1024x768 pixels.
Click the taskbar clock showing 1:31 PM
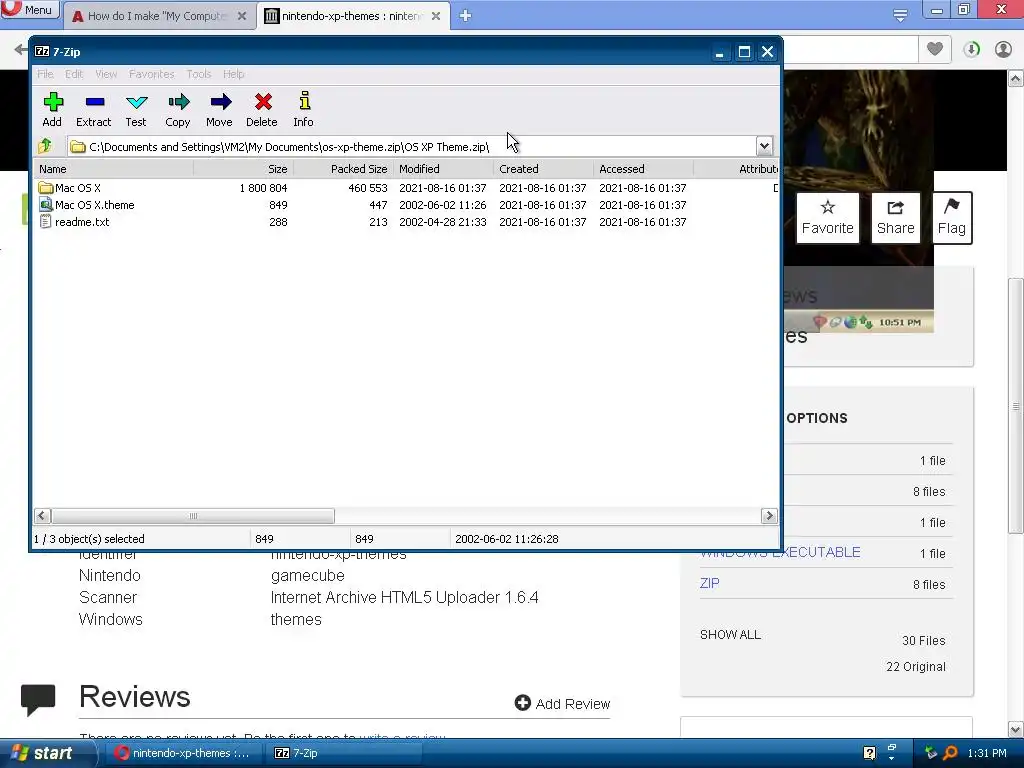point(987,753)
